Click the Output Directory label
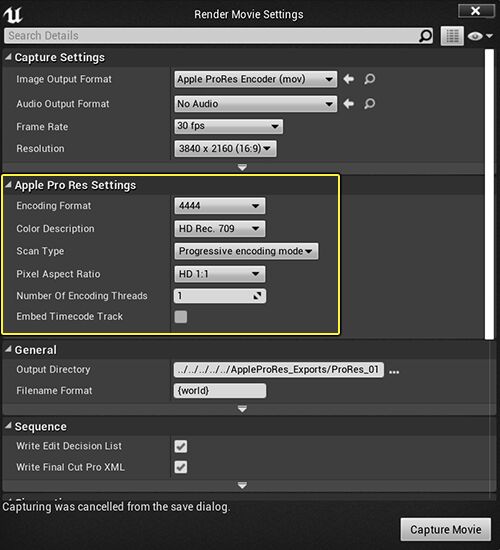Screen dimensions: 500x550 coord(53,369)
